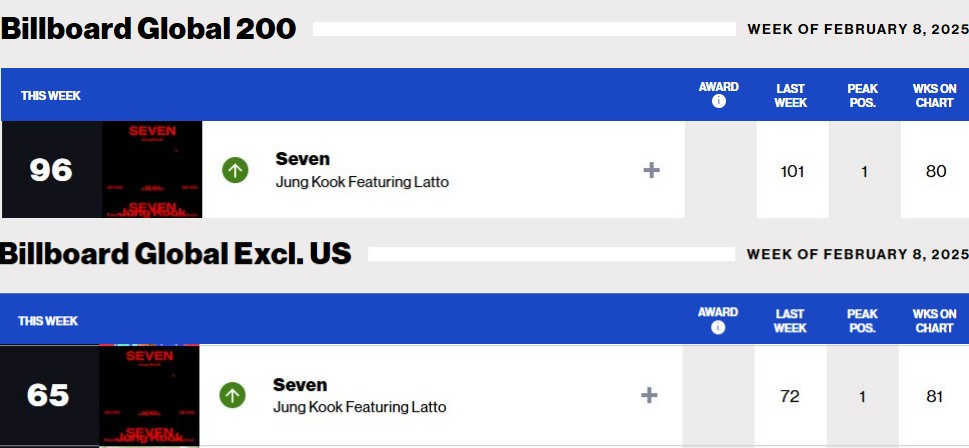The height and width of the screenshot is (448, 969).
Task: Click the Seven song title at rank 65
Action: point(300,385)
